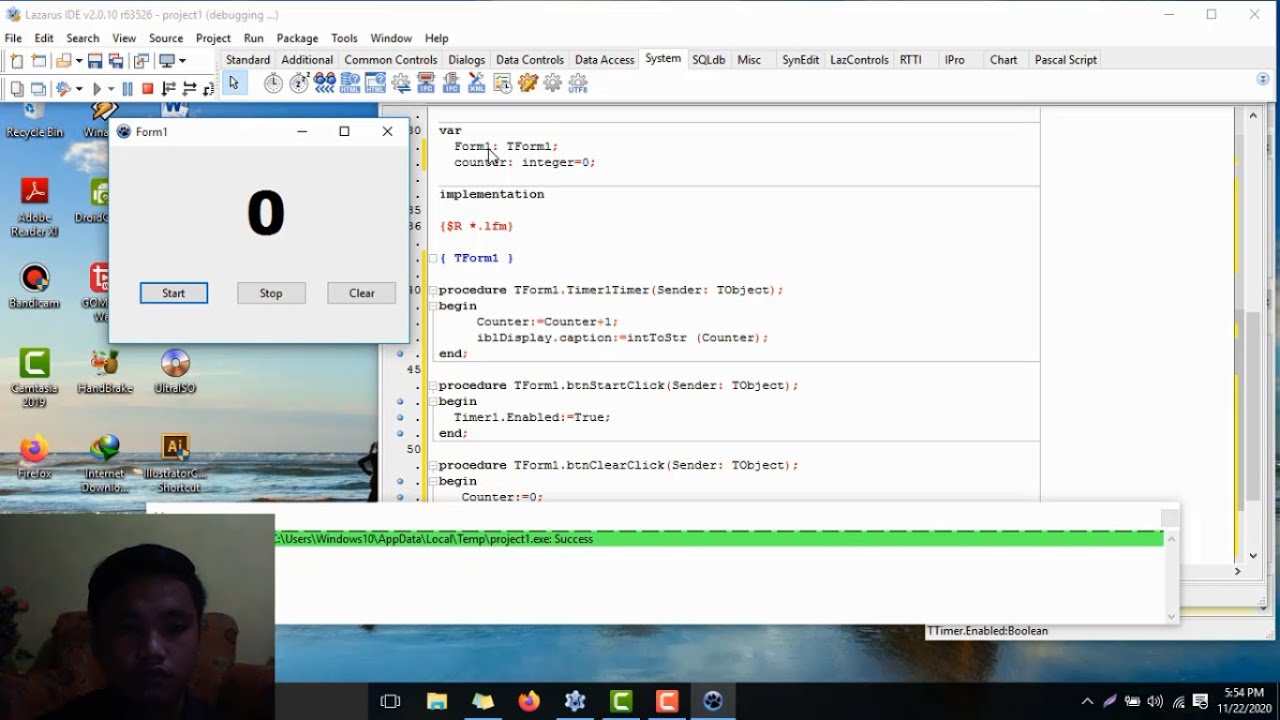Click the Adobe Reader XI desktop icon
1280x720 pixels.
pos(35,208)
